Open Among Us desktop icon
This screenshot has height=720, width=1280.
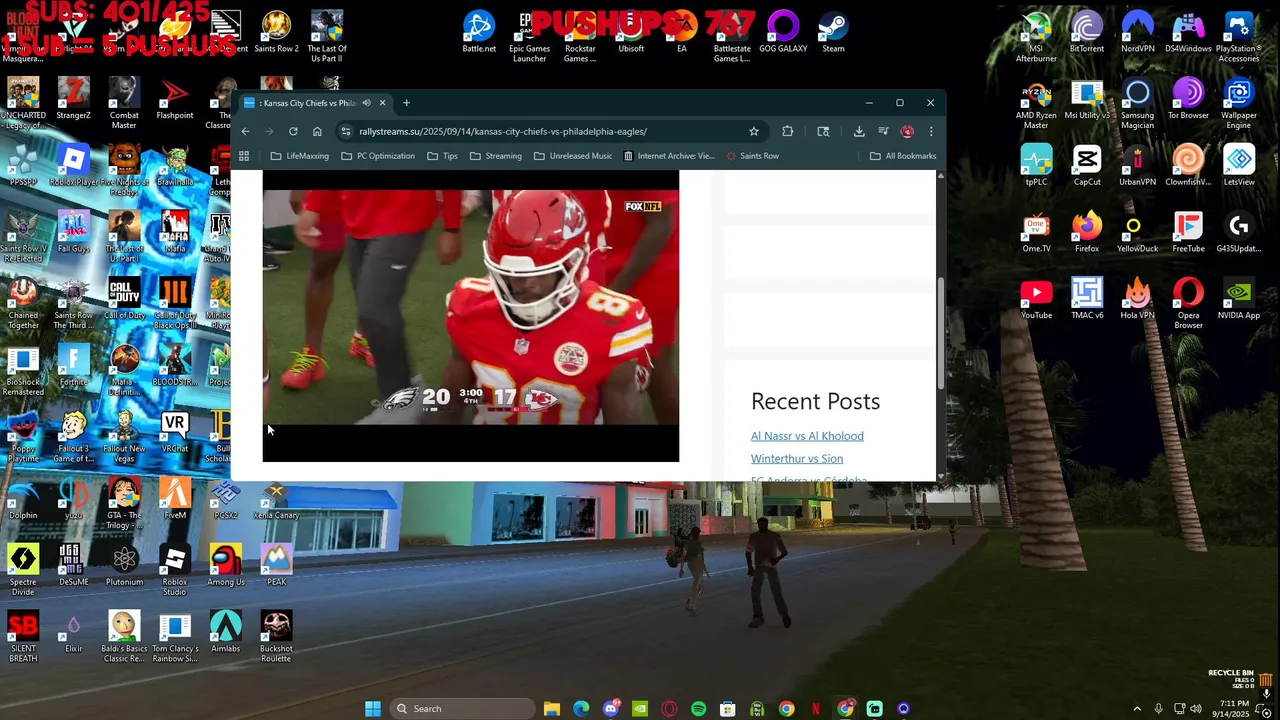[x=226, y=566]
